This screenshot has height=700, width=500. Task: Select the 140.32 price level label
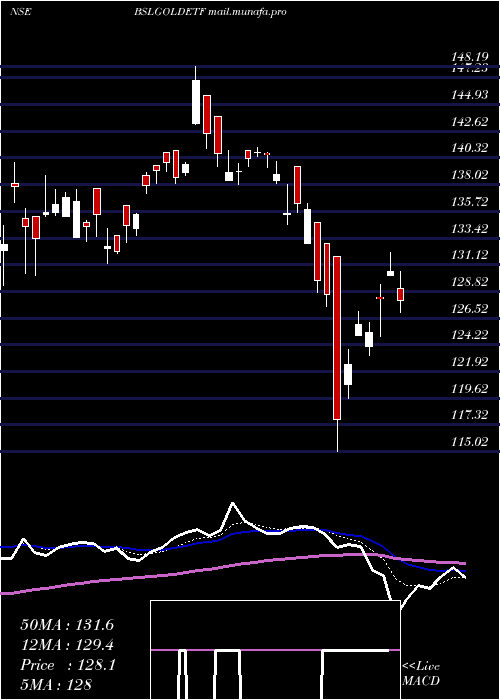(x=469, y=148)
